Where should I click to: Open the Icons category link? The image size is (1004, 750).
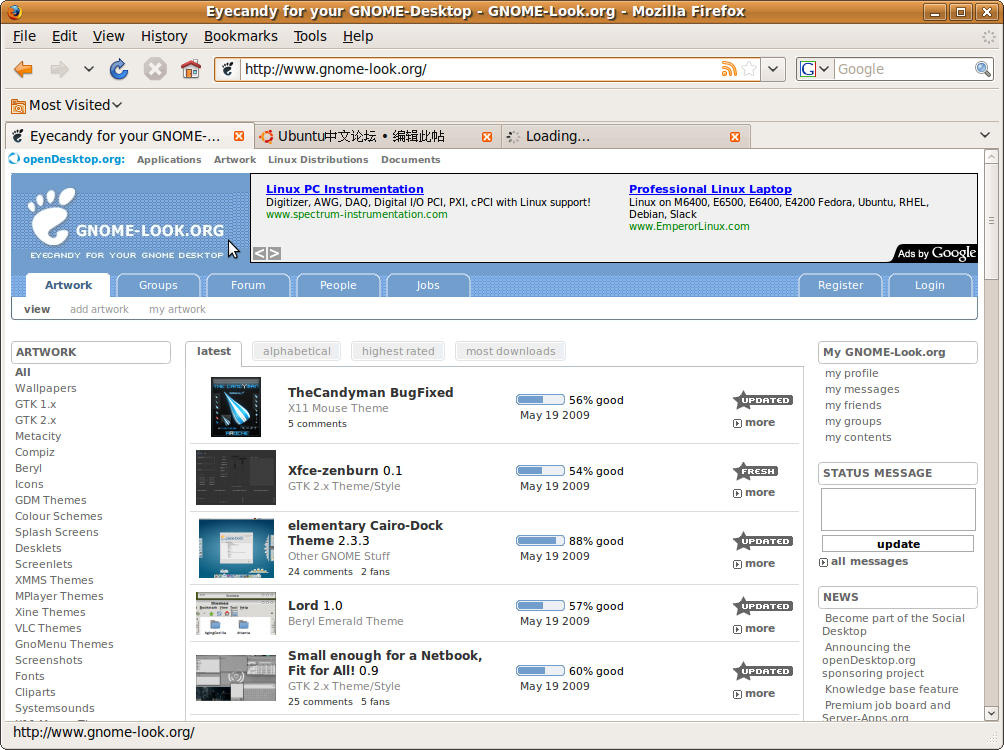[29, 484]
